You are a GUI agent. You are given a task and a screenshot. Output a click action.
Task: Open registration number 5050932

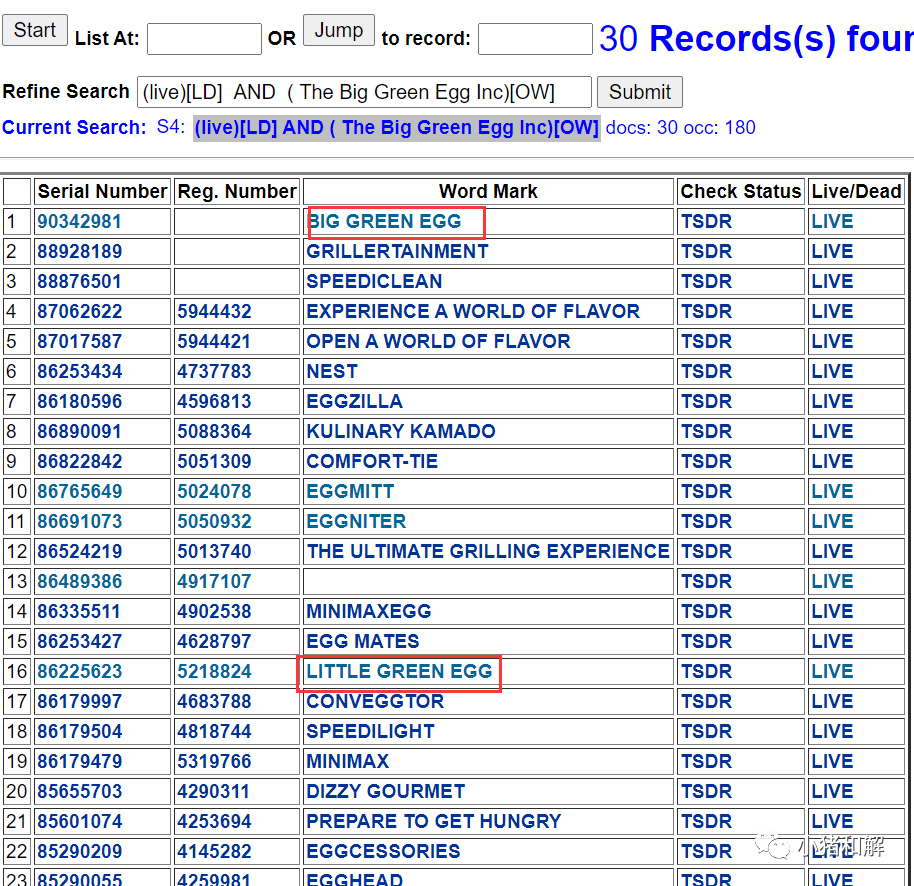coord(214,522)
